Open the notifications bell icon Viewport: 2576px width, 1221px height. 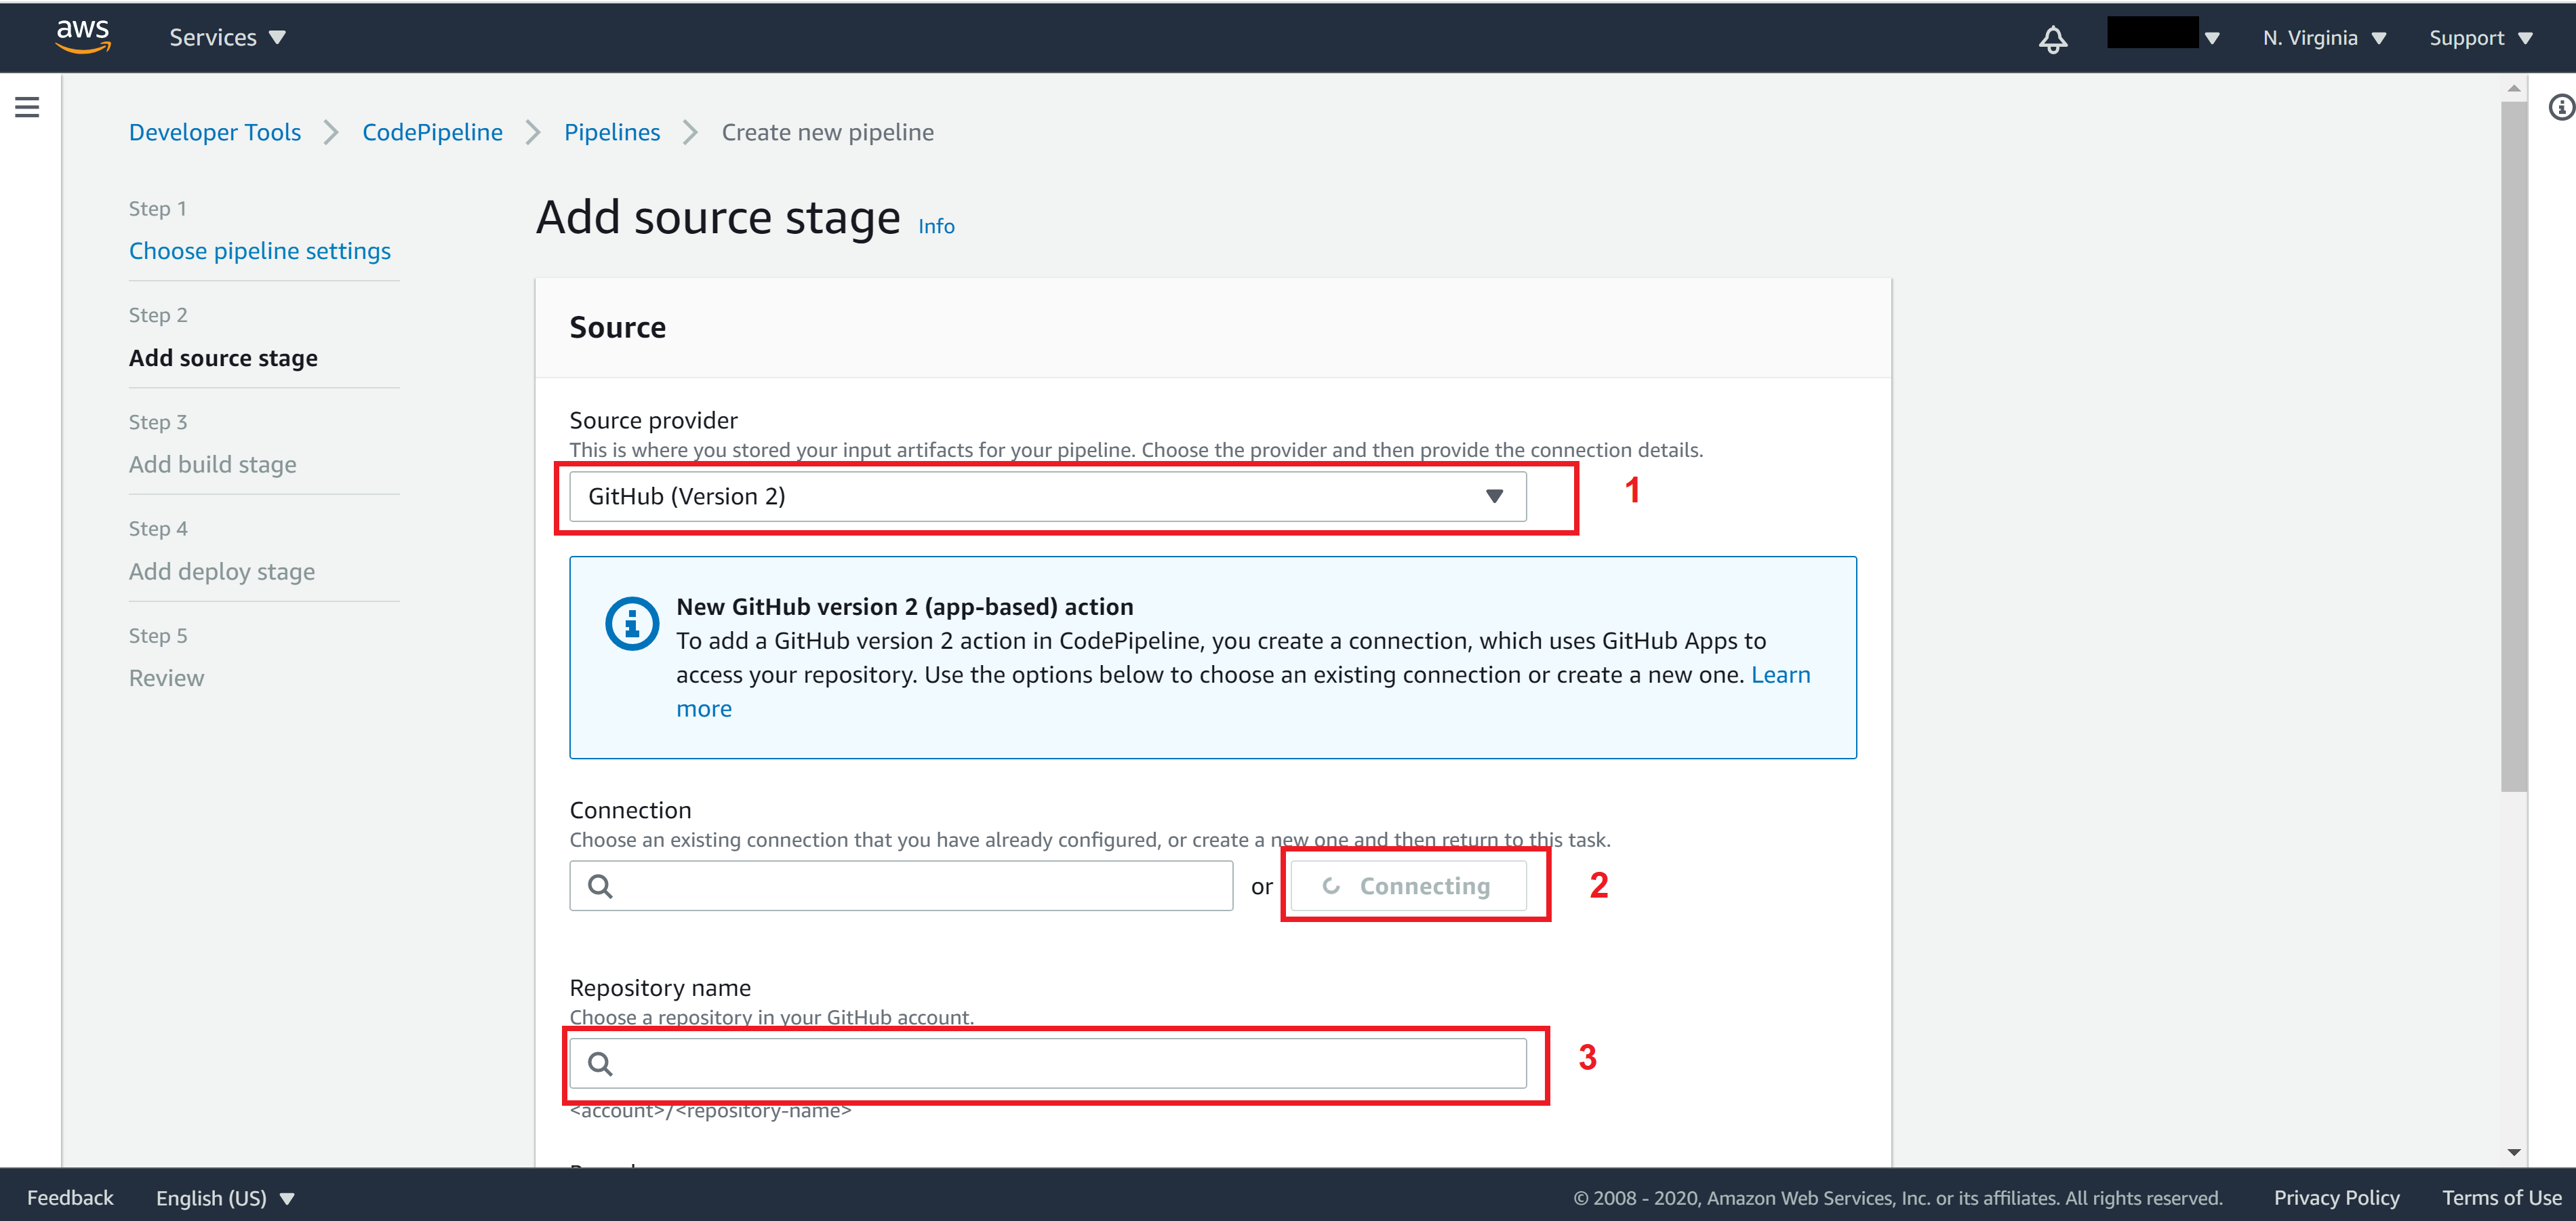(x=2053, y=39)
